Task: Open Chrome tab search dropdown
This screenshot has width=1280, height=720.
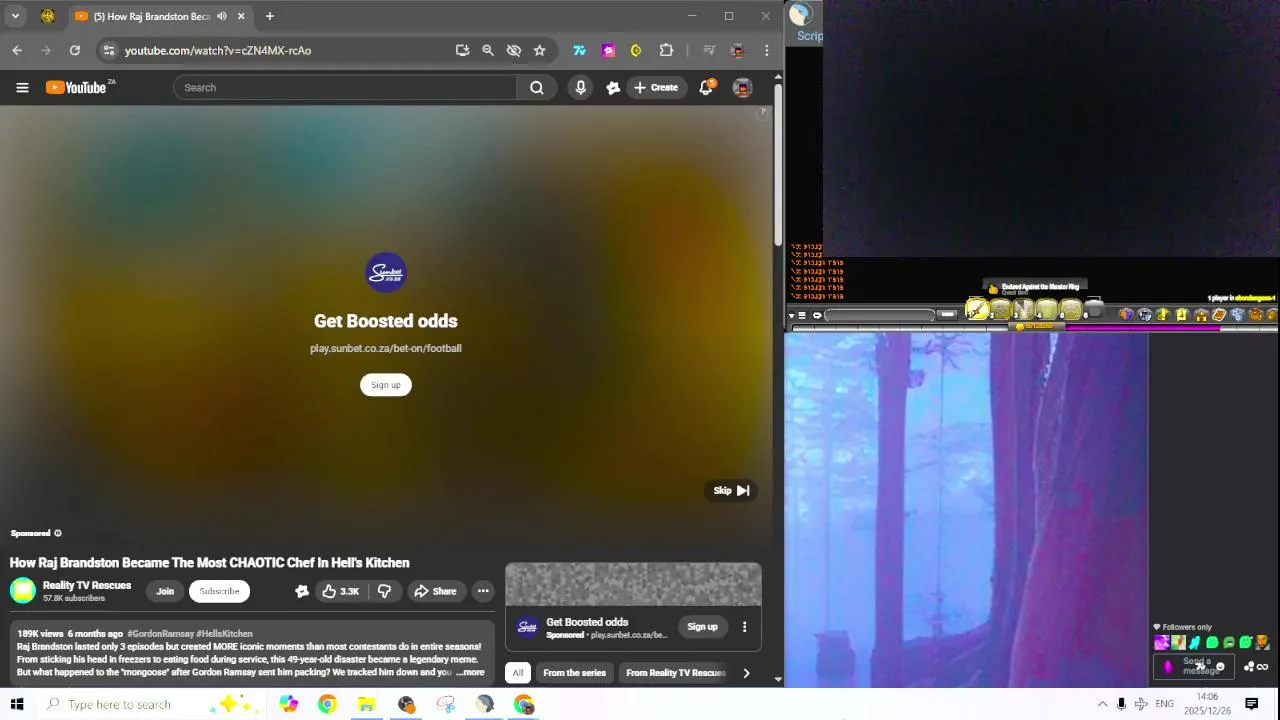Action: [x=15, y=17]
